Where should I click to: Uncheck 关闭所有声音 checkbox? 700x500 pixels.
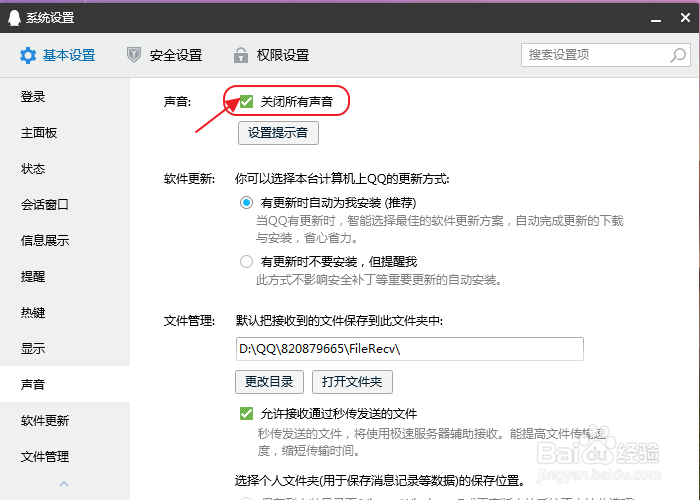(x=246, y=102)
